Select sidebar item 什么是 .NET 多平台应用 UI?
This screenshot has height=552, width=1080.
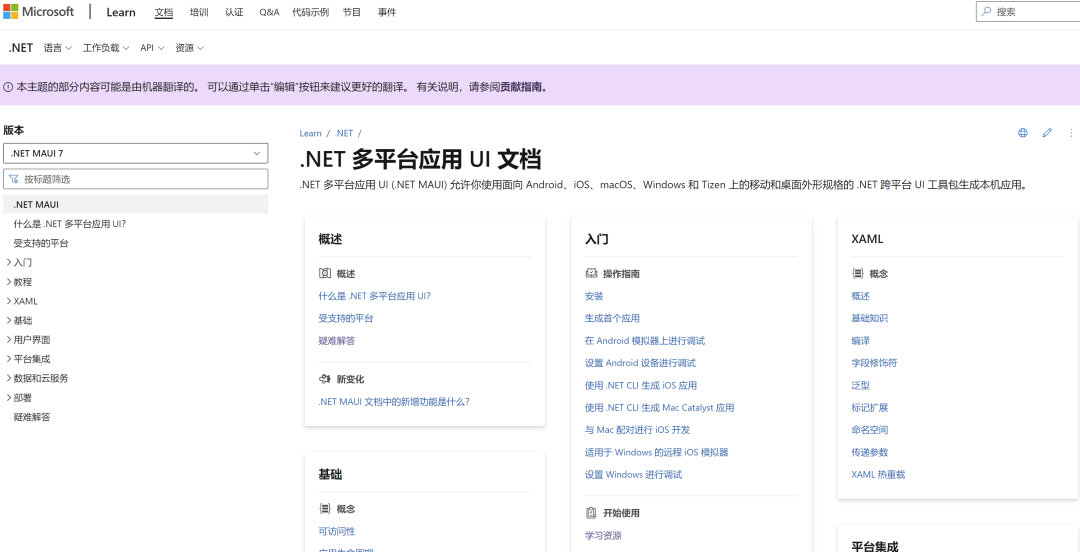click(70, 224)
